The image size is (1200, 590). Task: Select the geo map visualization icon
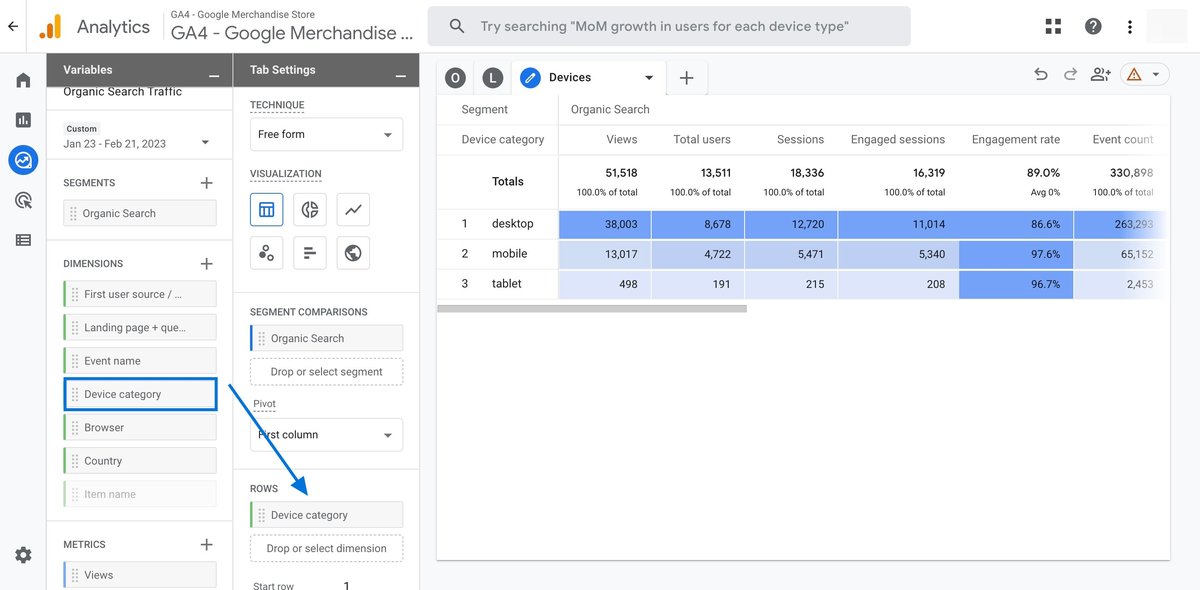click(x=353, y=253)
